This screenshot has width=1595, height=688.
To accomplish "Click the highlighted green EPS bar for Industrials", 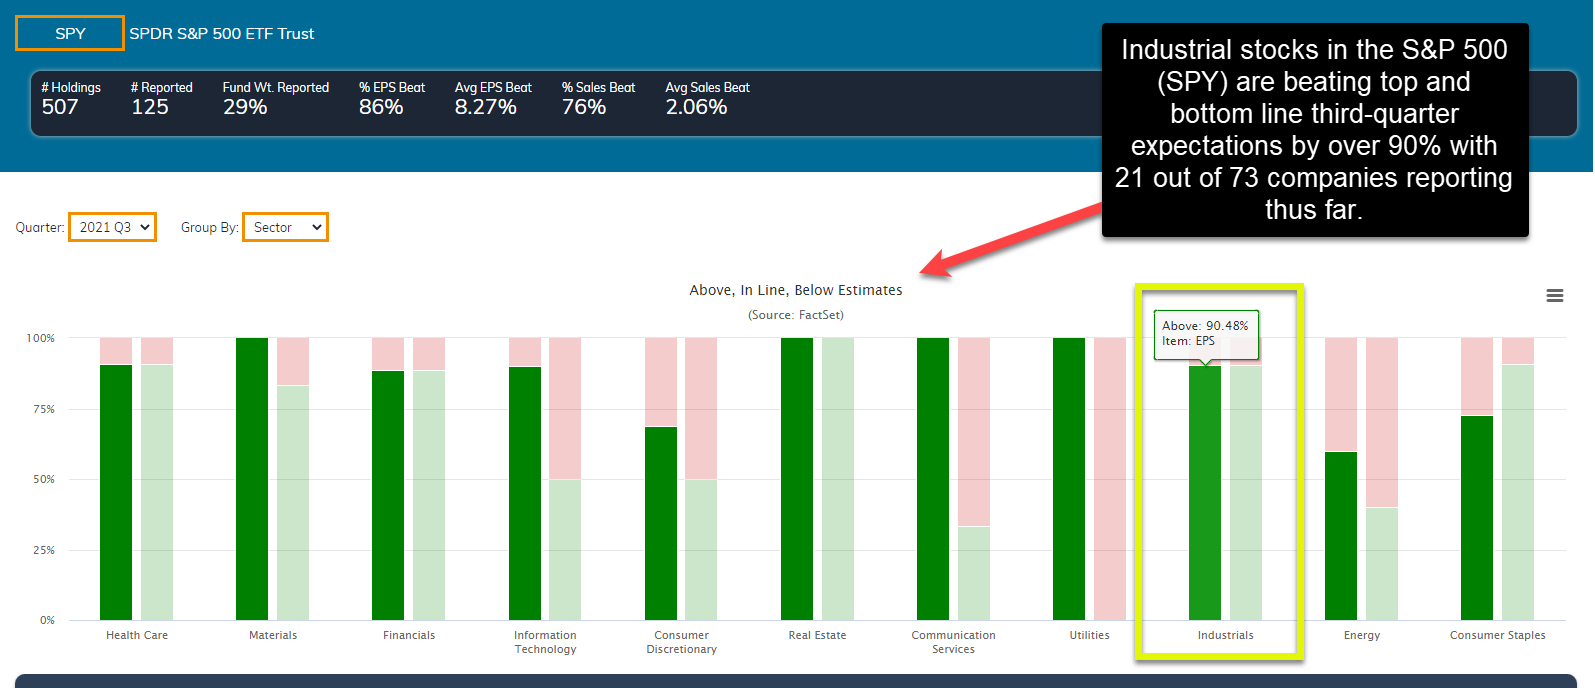I will (x=1205, y=493).
